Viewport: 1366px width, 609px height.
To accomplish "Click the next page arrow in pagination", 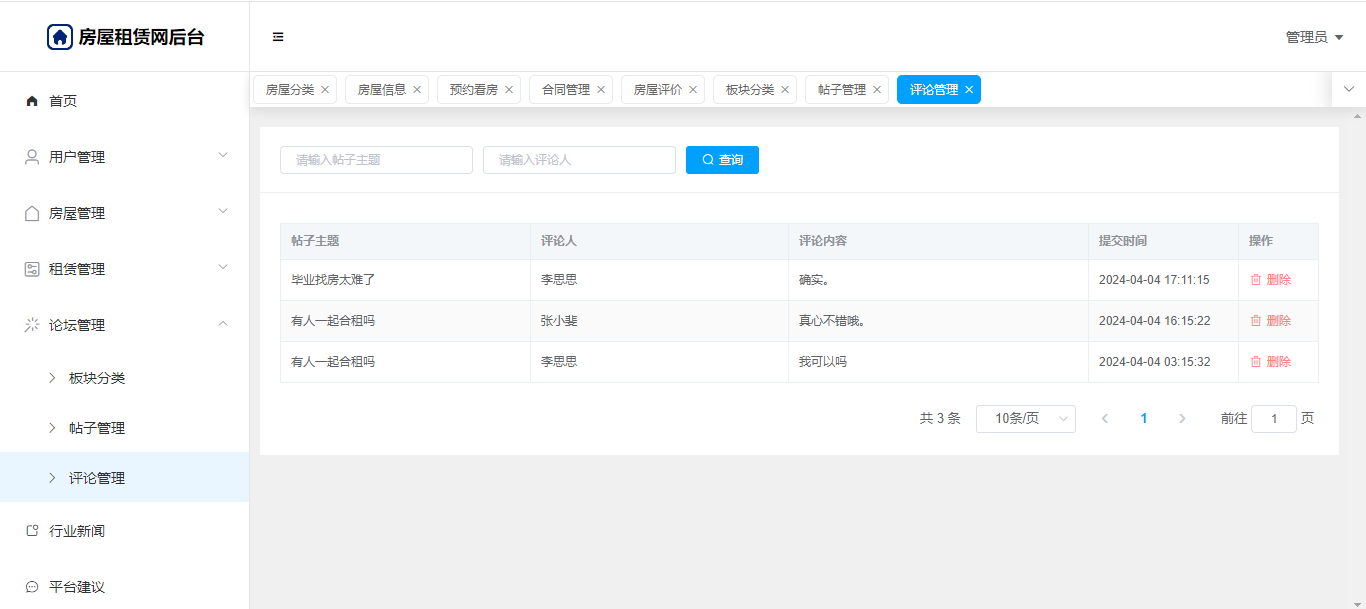I will 1182,419.
